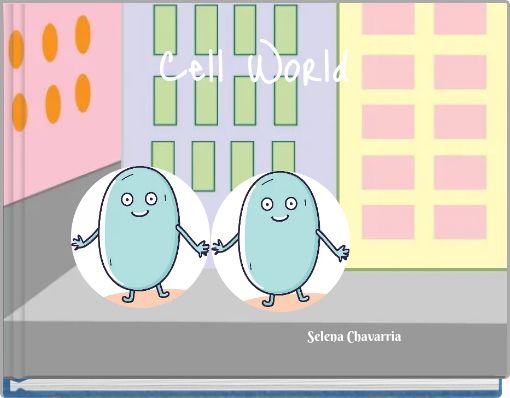Click the Cell World title text
510x398 pixels.
click(254, 63)
